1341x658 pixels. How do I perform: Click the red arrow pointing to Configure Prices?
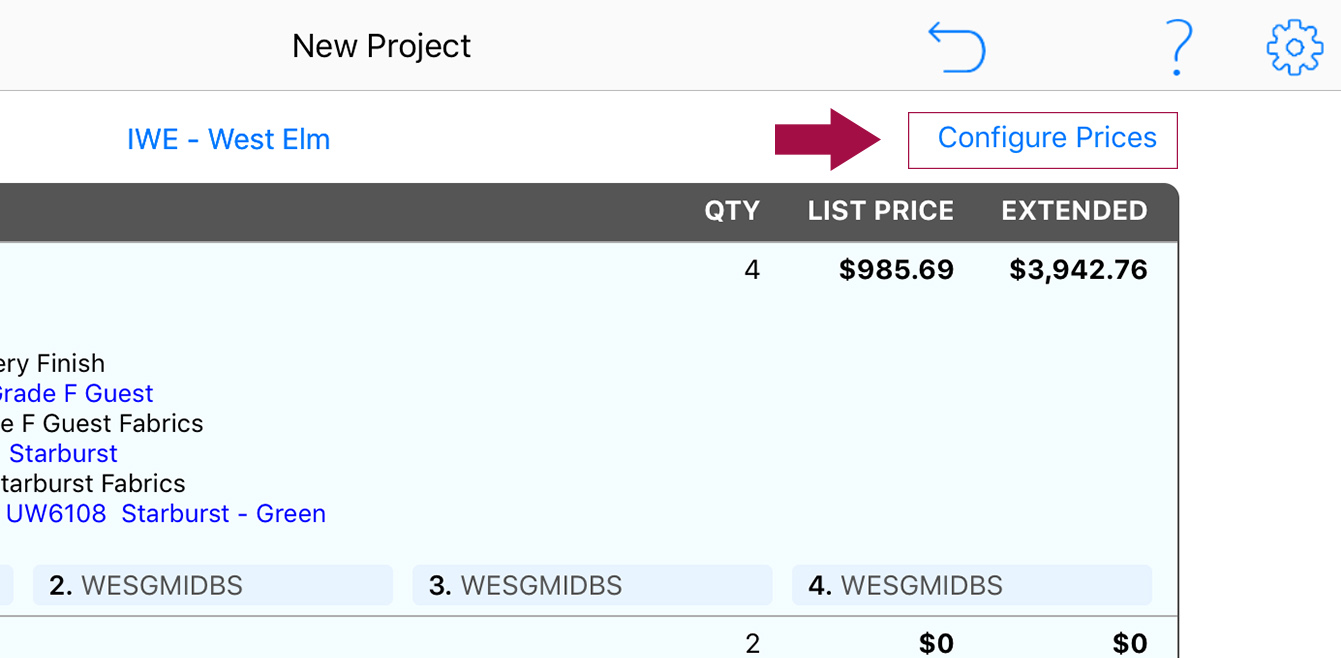(828, 139)
